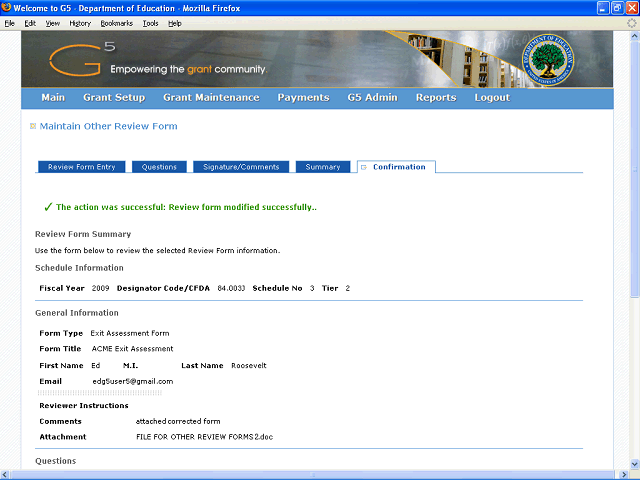
Task: Open Grant Setup navigation item
Action: [x=114, y=98]
